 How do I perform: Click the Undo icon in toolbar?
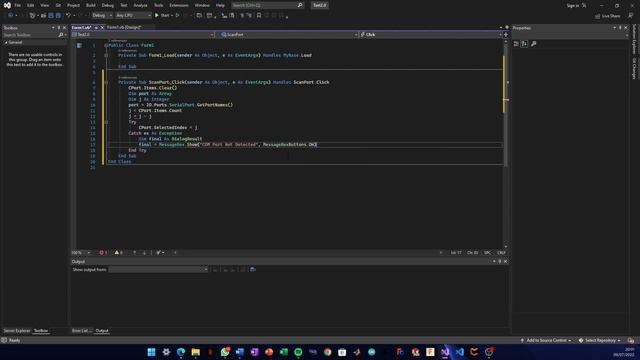(69, 16)
